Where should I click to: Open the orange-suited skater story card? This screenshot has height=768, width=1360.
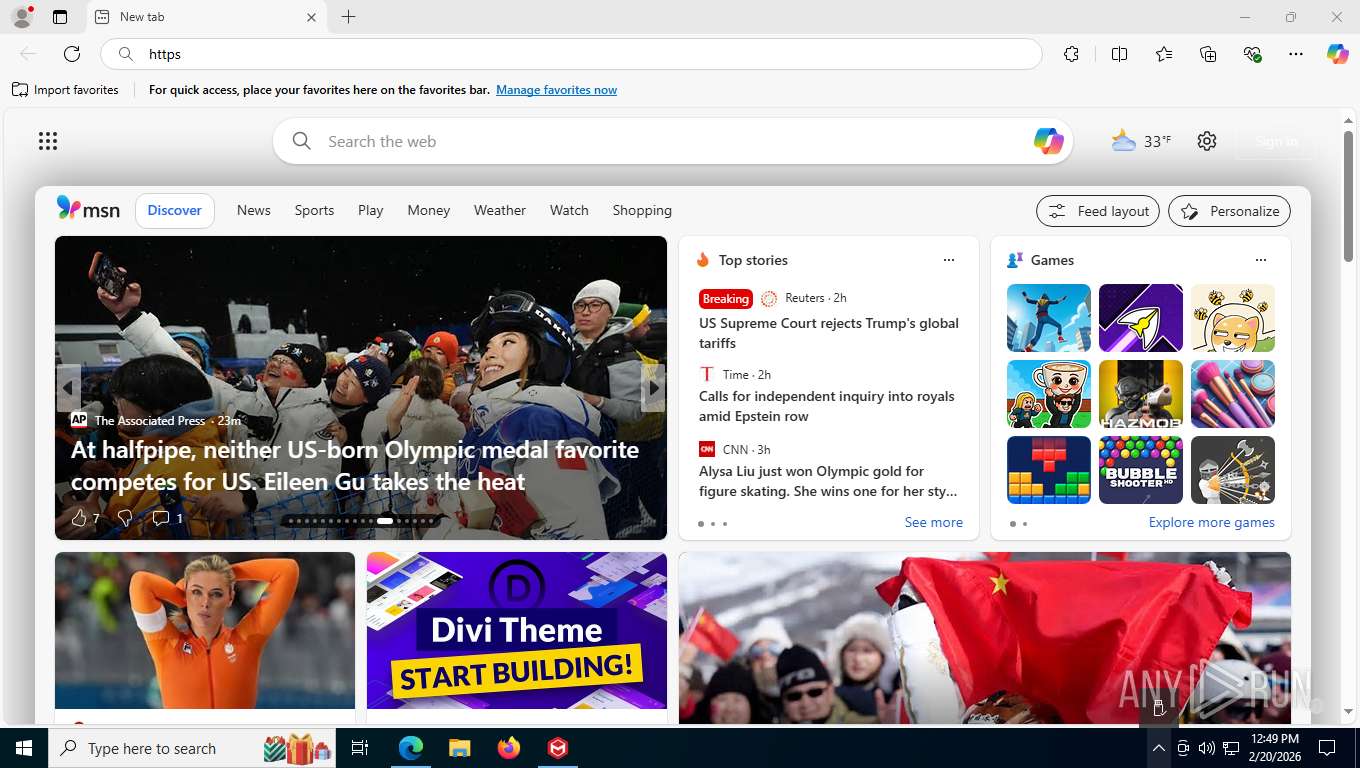click(205, 630)
